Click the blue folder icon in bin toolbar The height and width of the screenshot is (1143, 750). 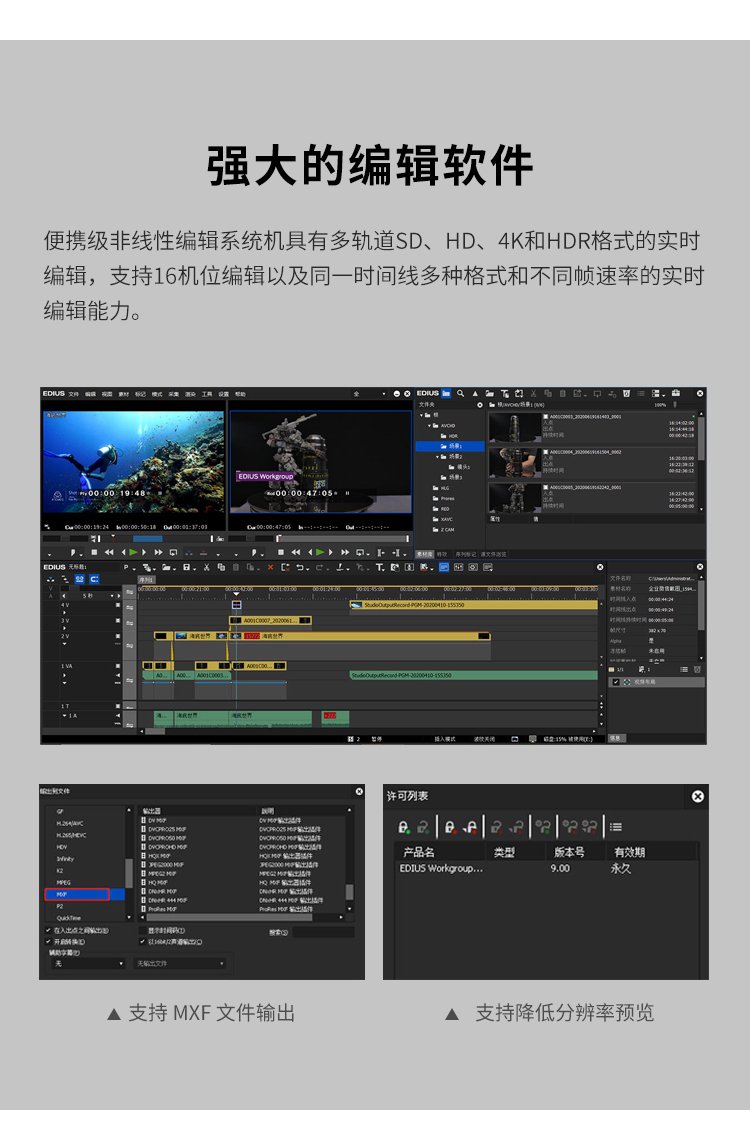pos(447,393)
